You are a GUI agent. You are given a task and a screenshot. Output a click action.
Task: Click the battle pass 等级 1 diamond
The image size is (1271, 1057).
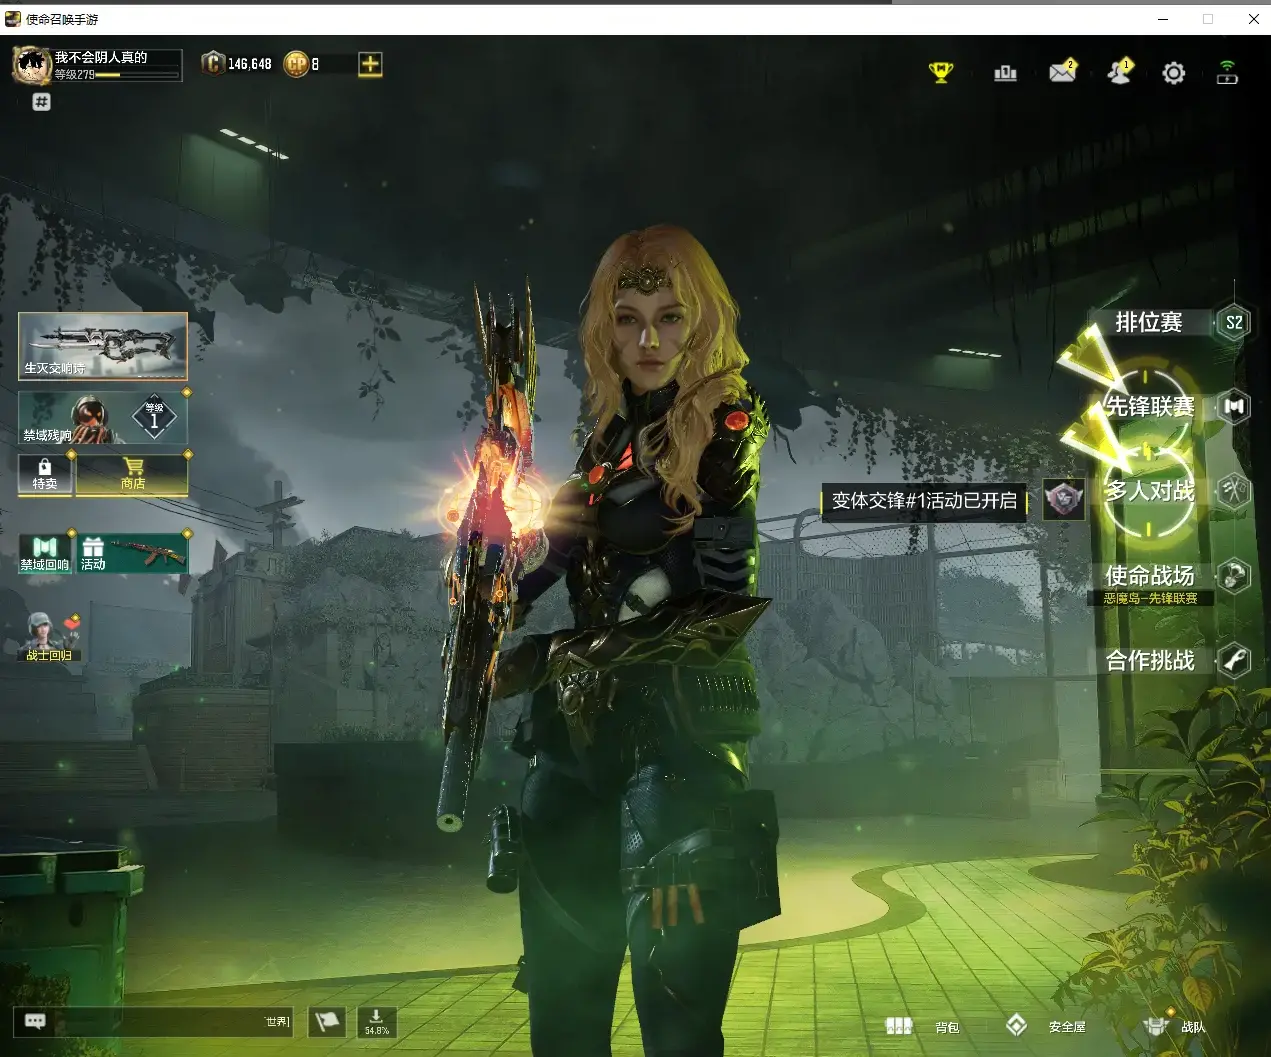[x=155, y=416]
